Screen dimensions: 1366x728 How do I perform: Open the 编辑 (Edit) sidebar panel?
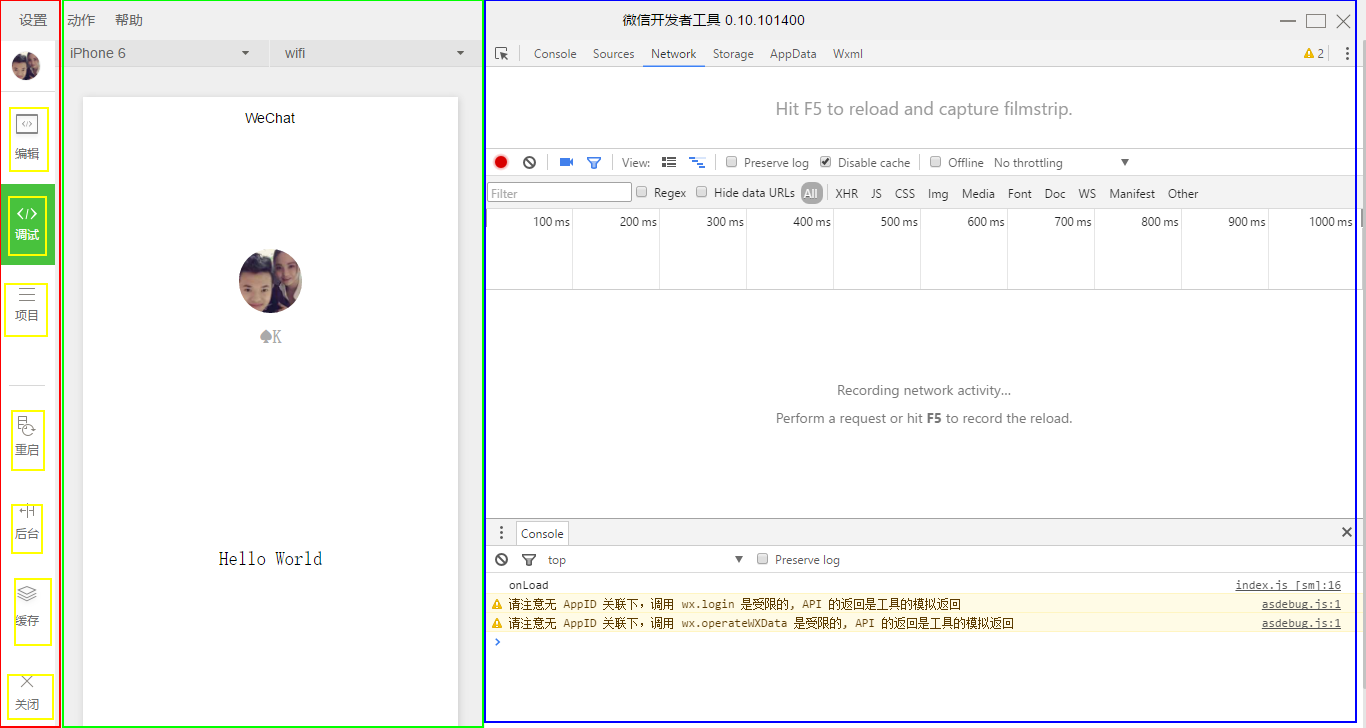click(27, 137)
